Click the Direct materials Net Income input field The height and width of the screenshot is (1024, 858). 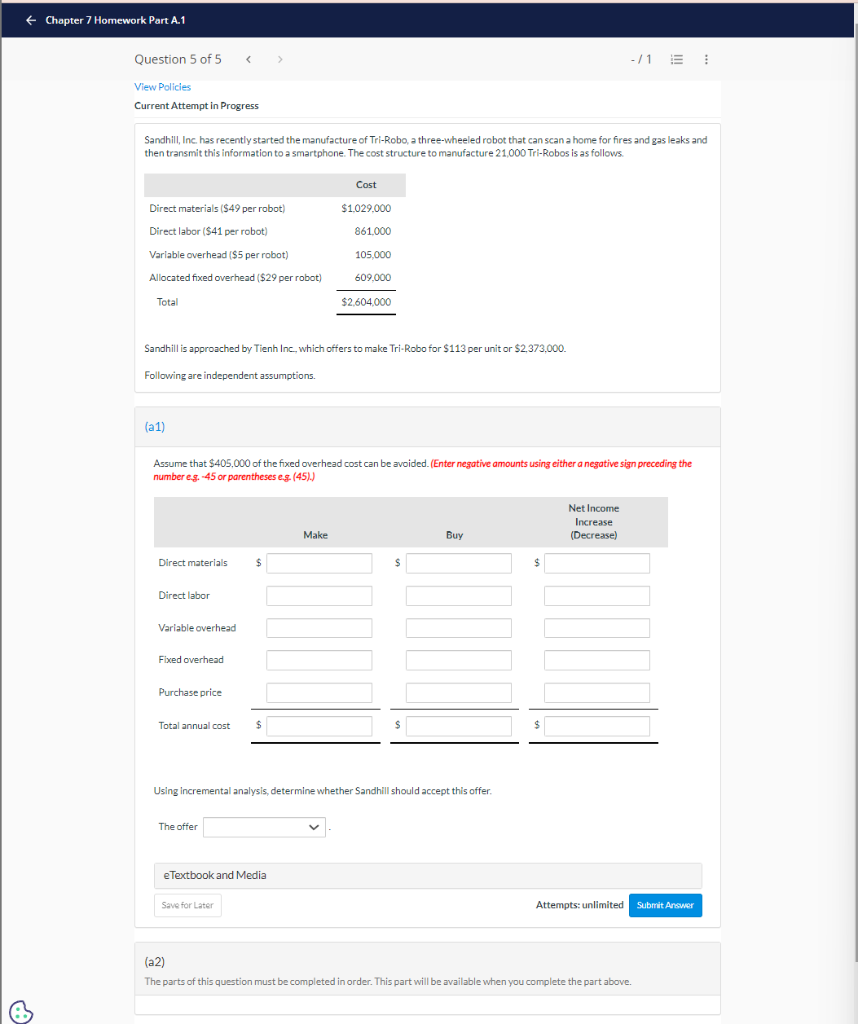click(x=597, y=563)
